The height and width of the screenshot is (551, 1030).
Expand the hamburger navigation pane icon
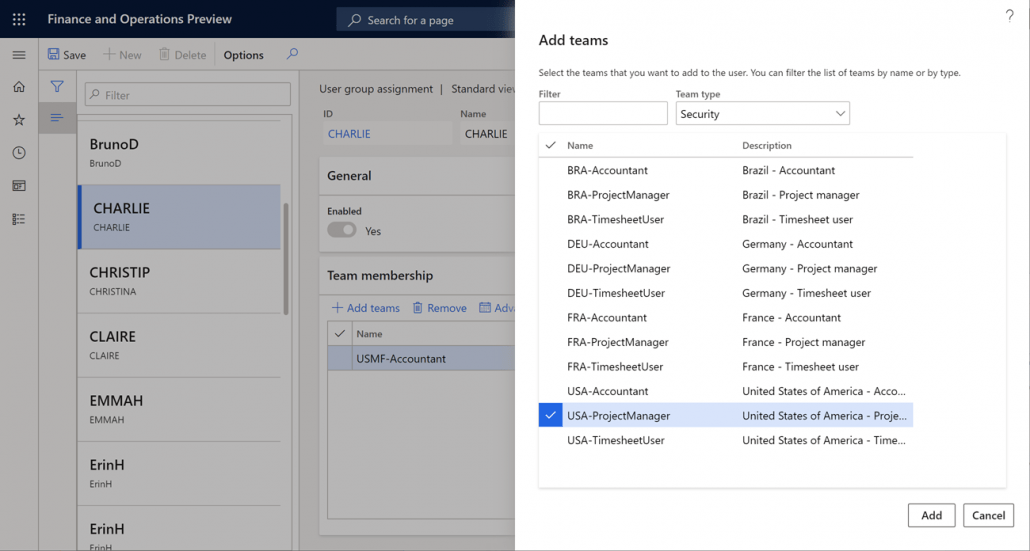pos(19,55)
